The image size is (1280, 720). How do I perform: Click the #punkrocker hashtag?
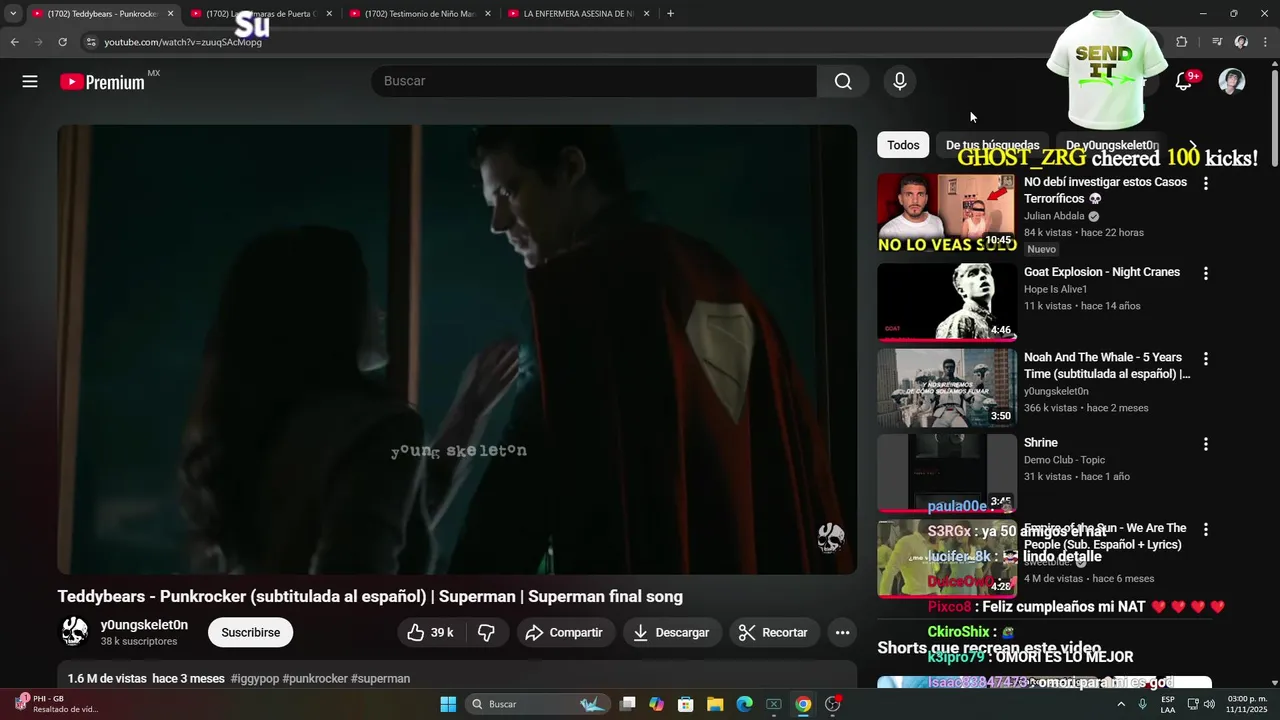pos(315,679)
